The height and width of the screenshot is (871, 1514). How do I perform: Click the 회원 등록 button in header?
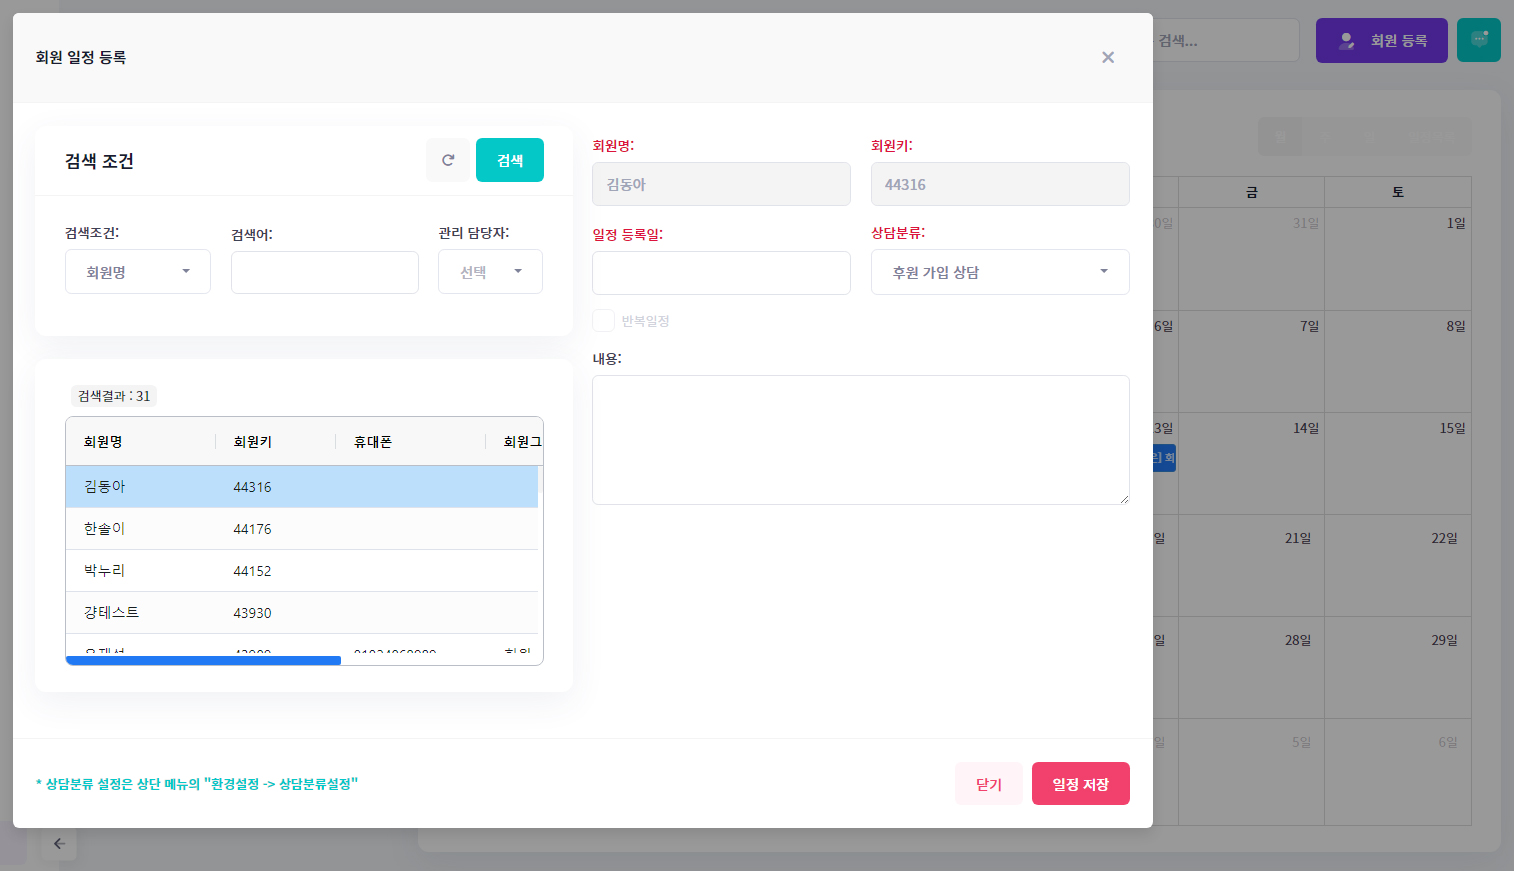point(1381,40)
